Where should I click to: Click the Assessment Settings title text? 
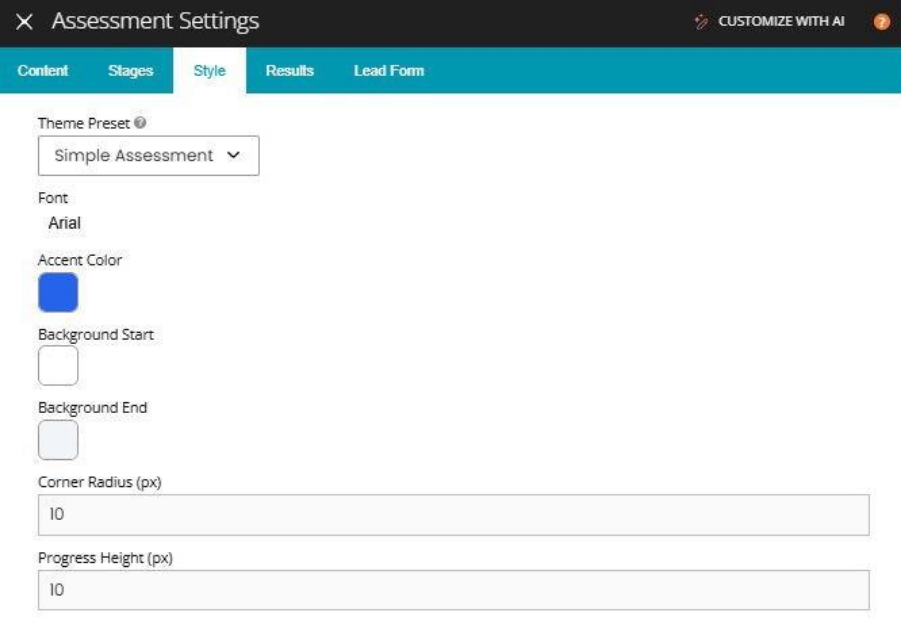[155, 21]
